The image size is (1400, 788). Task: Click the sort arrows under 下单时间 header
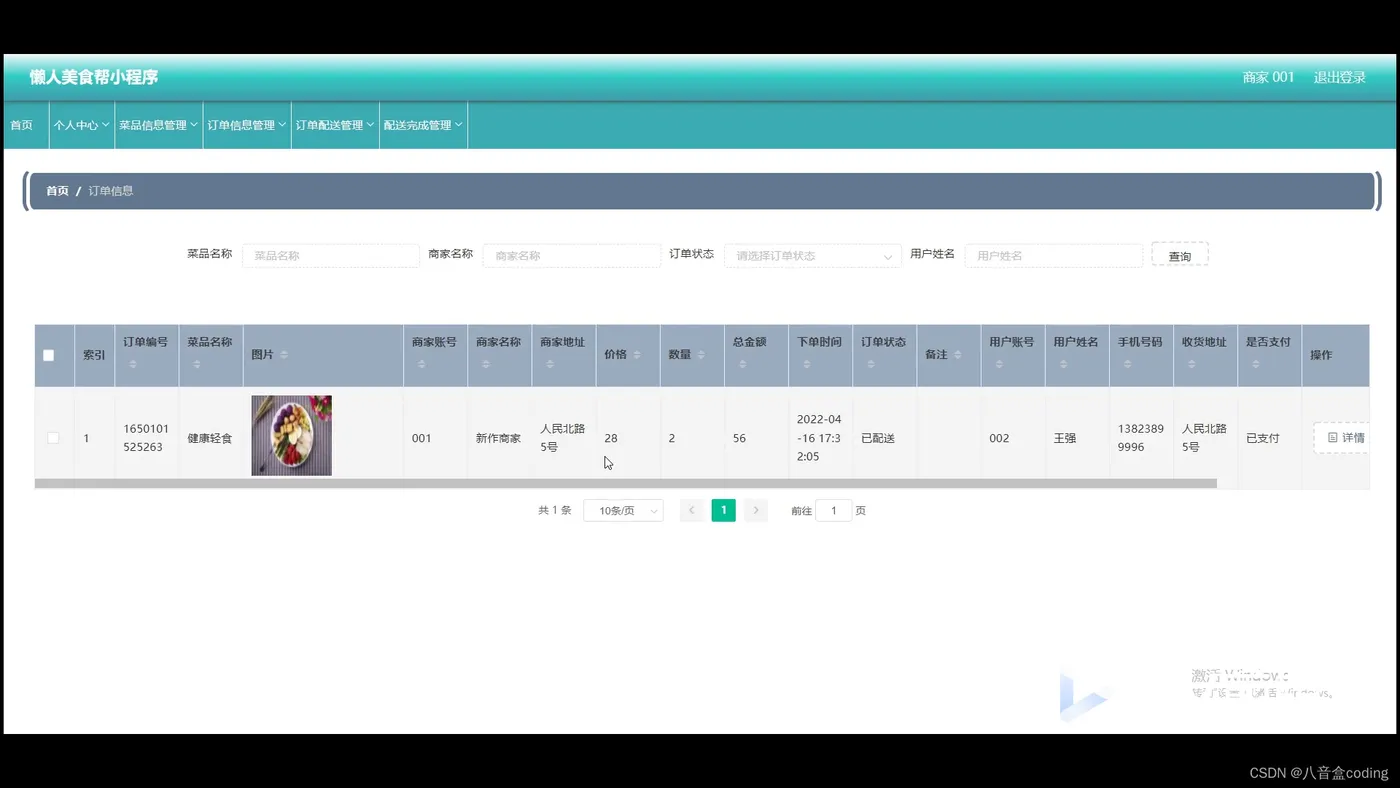pos(806,364)
